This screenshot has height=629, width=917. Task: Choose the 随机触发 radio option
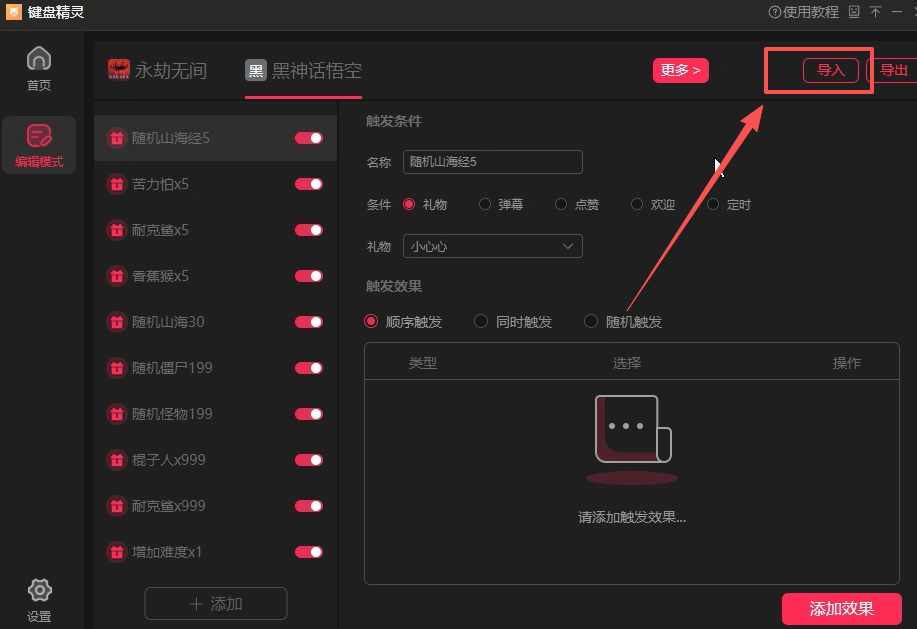pos(591,322)
